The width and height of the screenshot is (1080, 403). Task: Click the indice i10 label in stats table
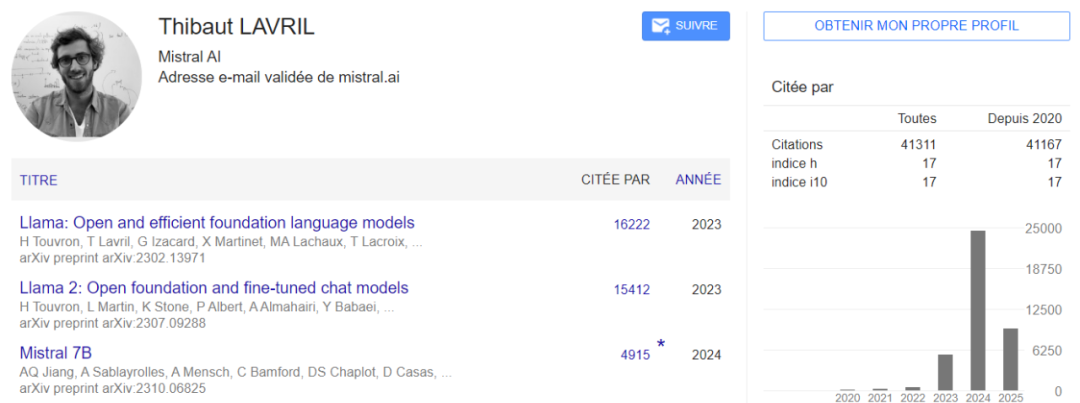point(799,181)
